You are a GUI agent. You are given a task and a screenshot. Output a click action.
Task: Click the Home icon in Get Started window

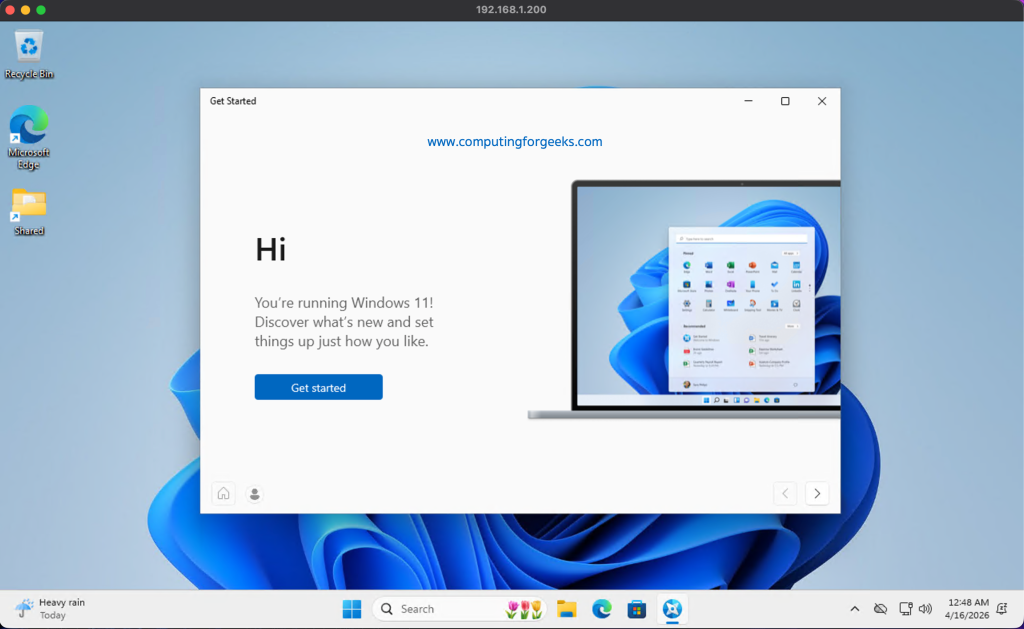click(x=222, y=493)
